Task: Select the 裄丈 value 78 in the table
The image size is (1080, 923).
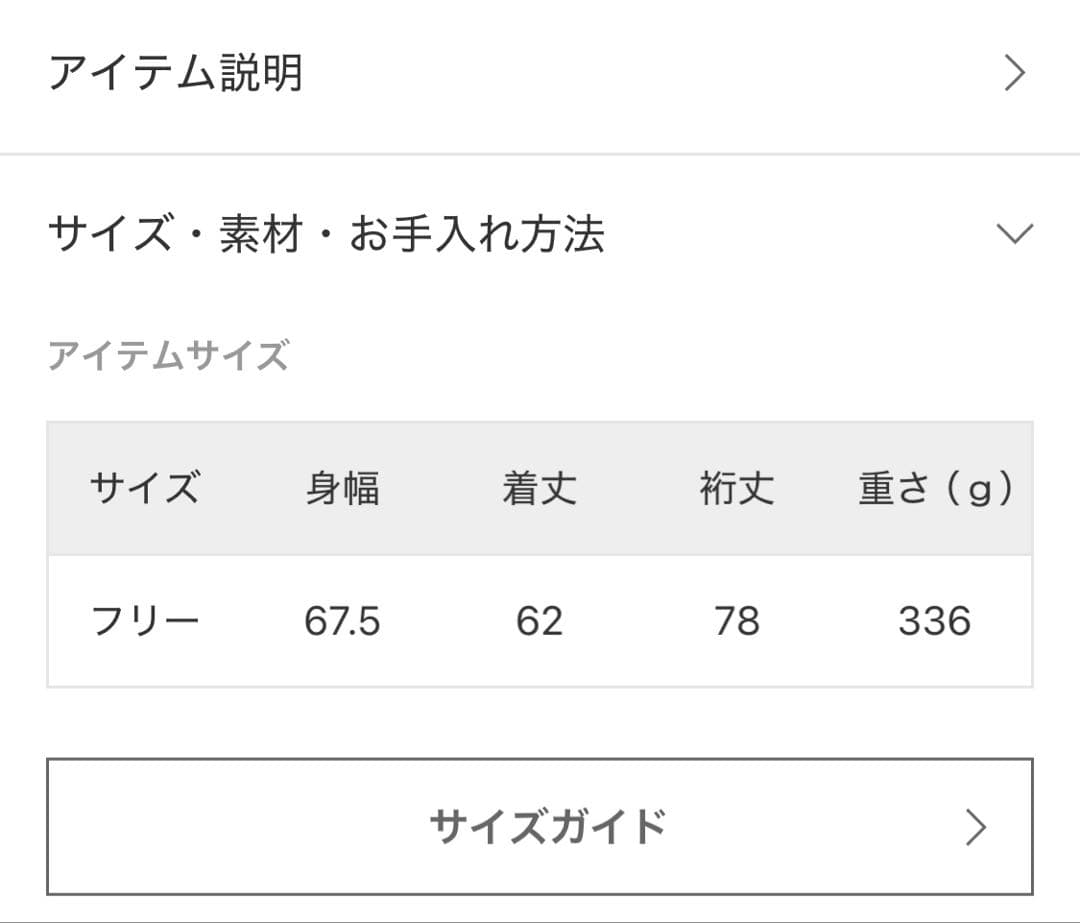Action: point(737,620)
